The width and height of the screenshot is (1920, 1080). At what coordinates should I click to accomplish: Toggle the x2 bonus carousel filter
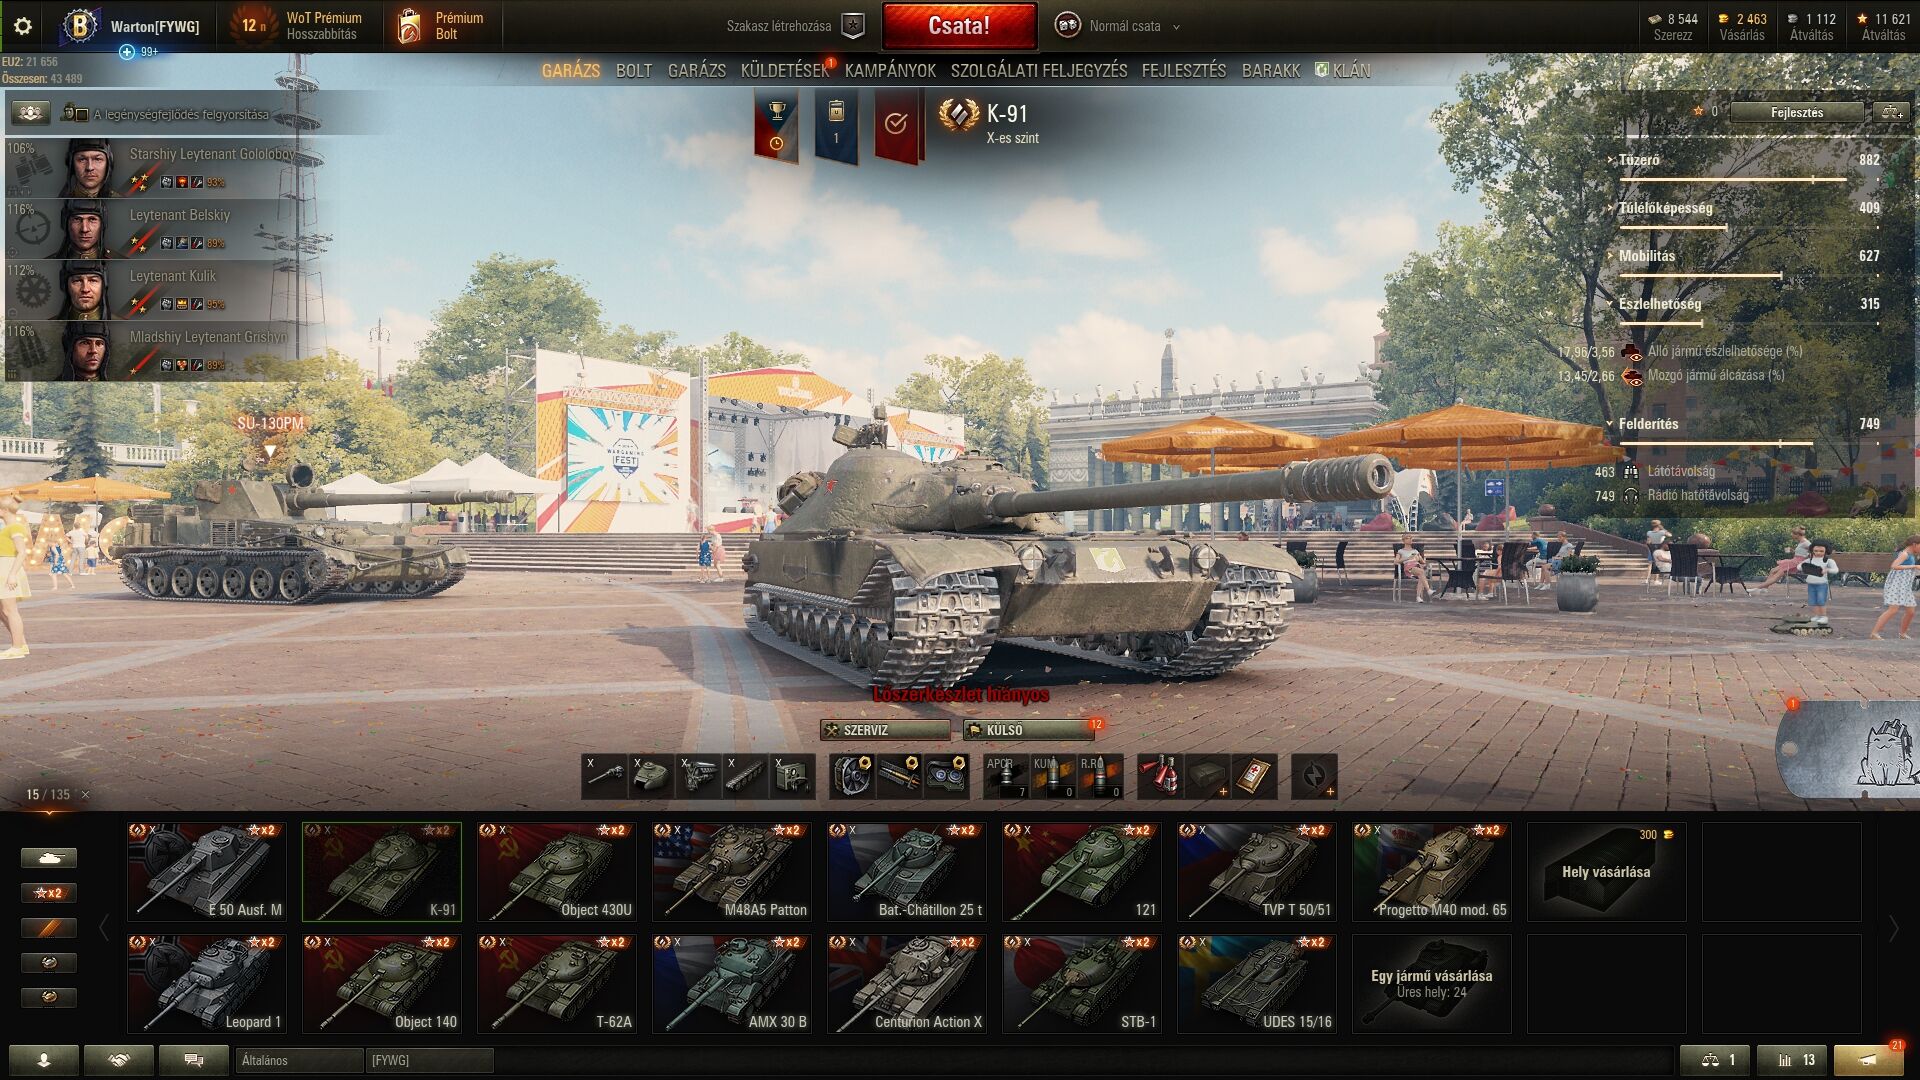click(48, 893)
